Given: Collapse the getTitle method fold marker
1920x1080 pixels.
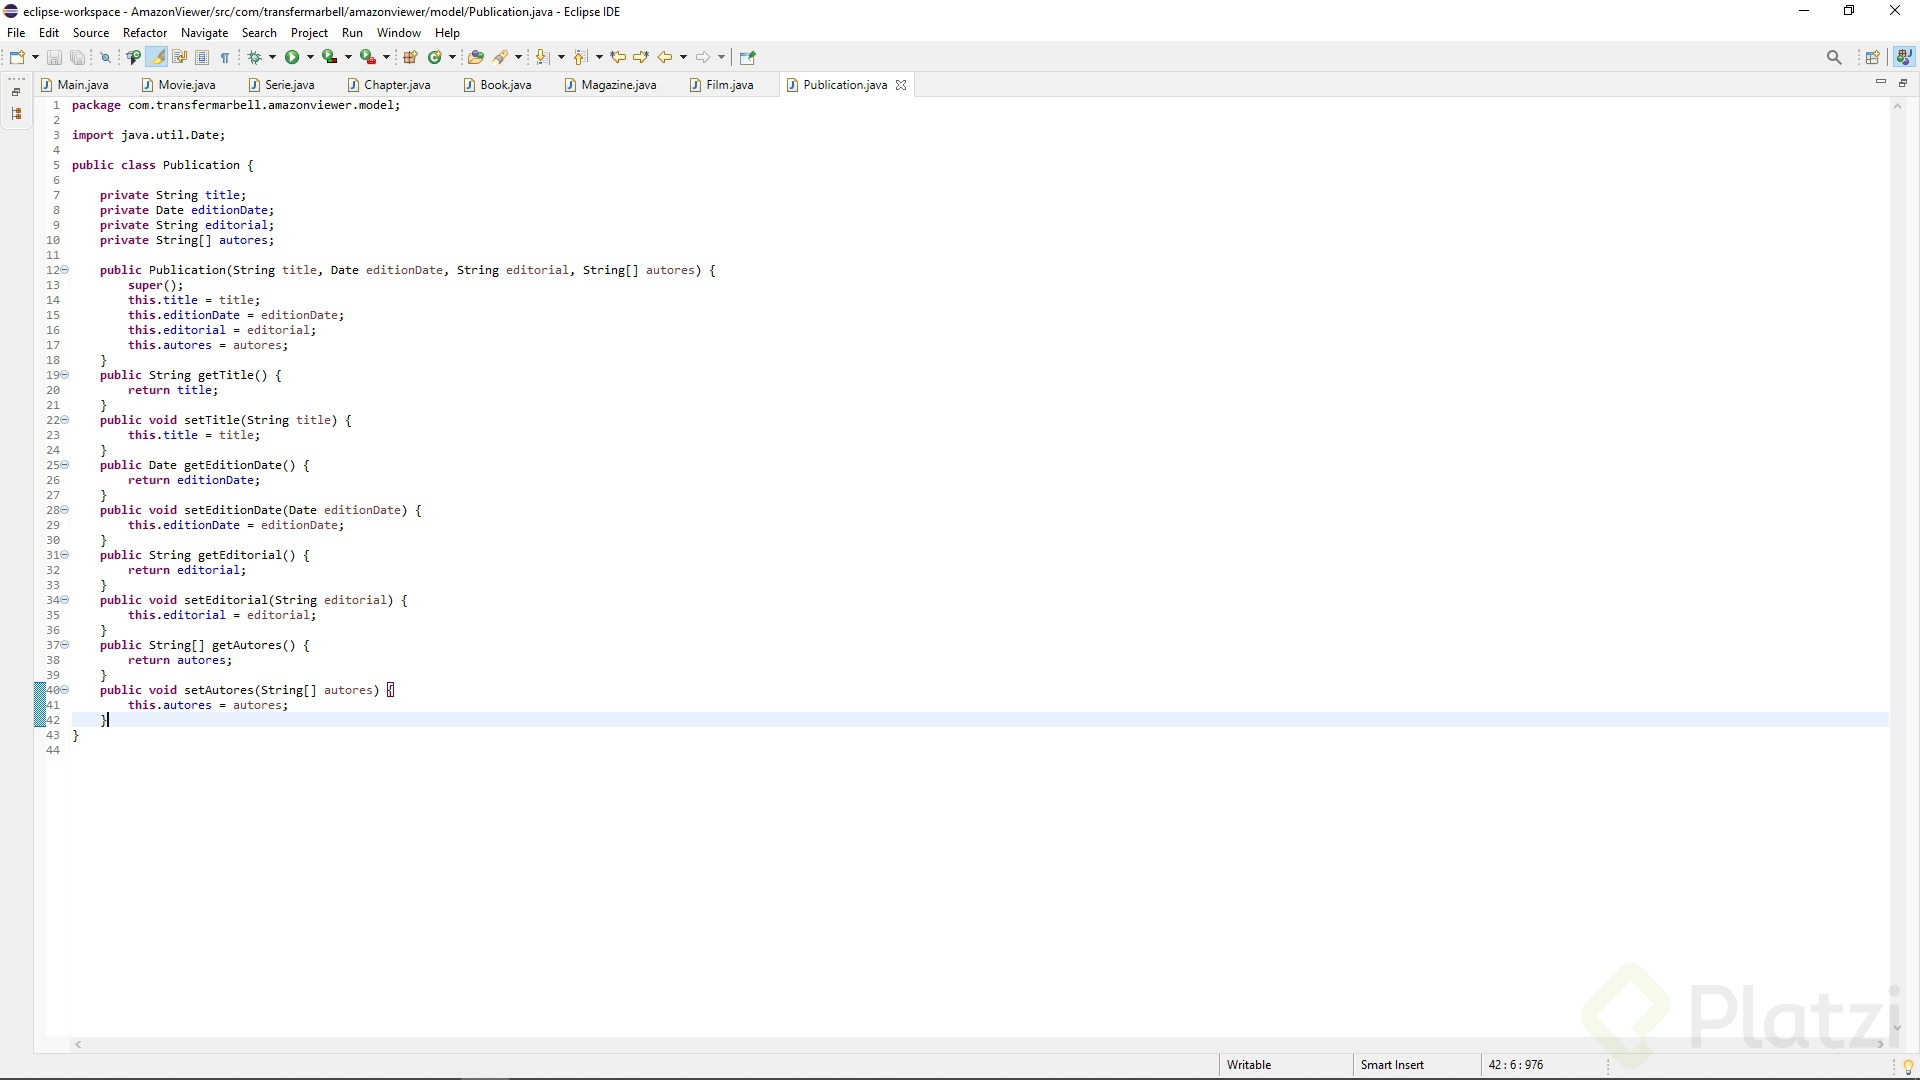Looking at the screenshot, I should point(66,375).
